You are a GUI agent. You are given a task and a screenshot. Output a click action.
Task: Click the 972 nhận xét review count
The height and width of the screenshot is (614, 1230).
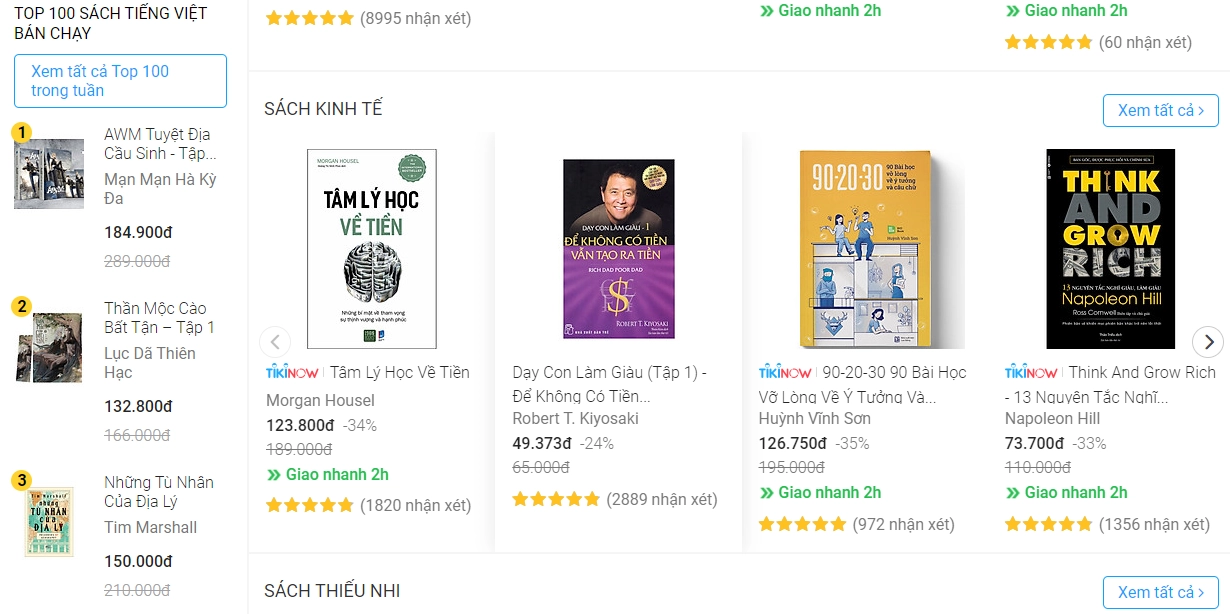click(903, 524)
